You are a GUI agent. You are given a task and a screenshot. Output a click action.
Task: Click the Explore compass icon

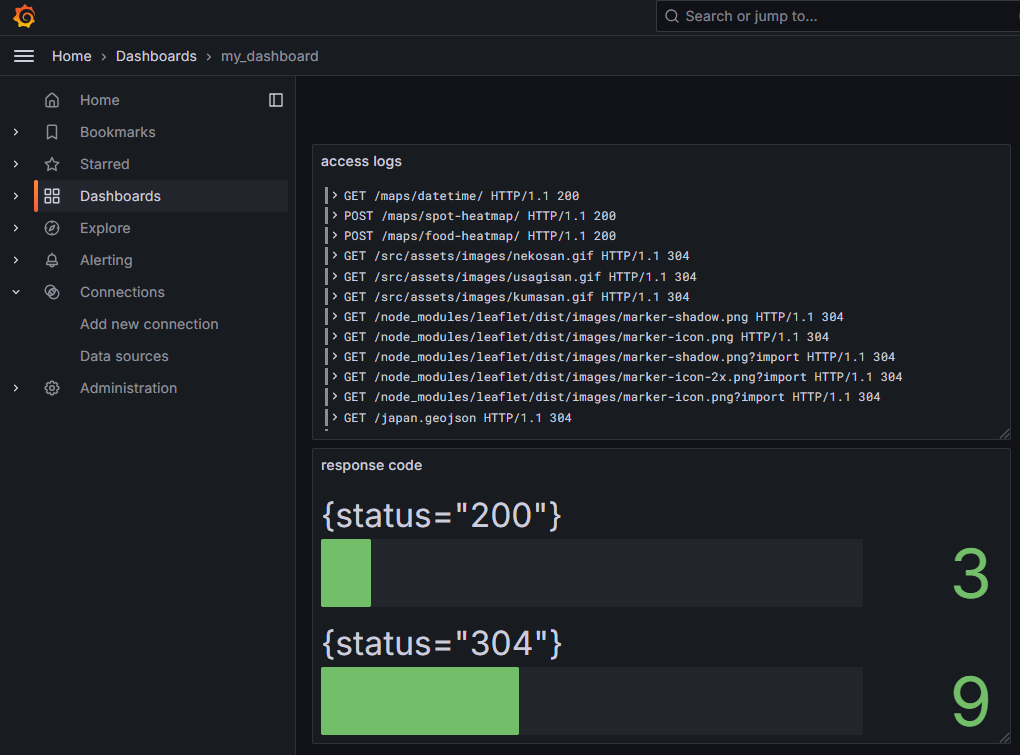click(x=52, y=228)
